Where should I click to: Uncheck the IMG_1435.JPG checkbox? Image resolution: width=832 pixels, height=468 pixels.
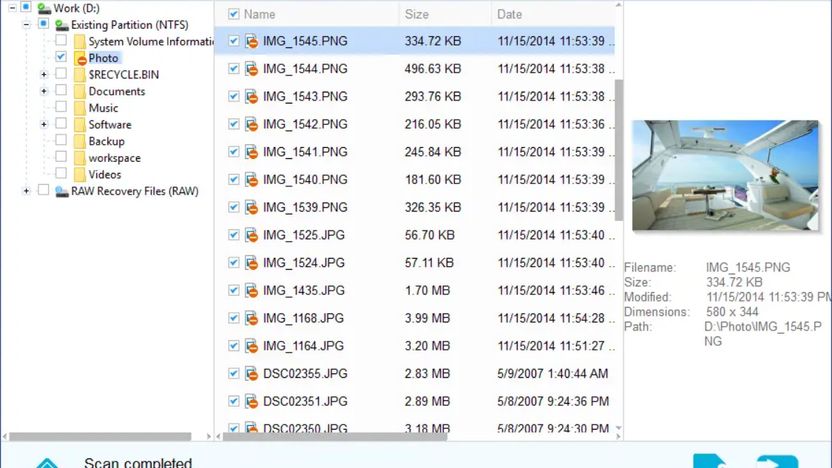point(233,290)
